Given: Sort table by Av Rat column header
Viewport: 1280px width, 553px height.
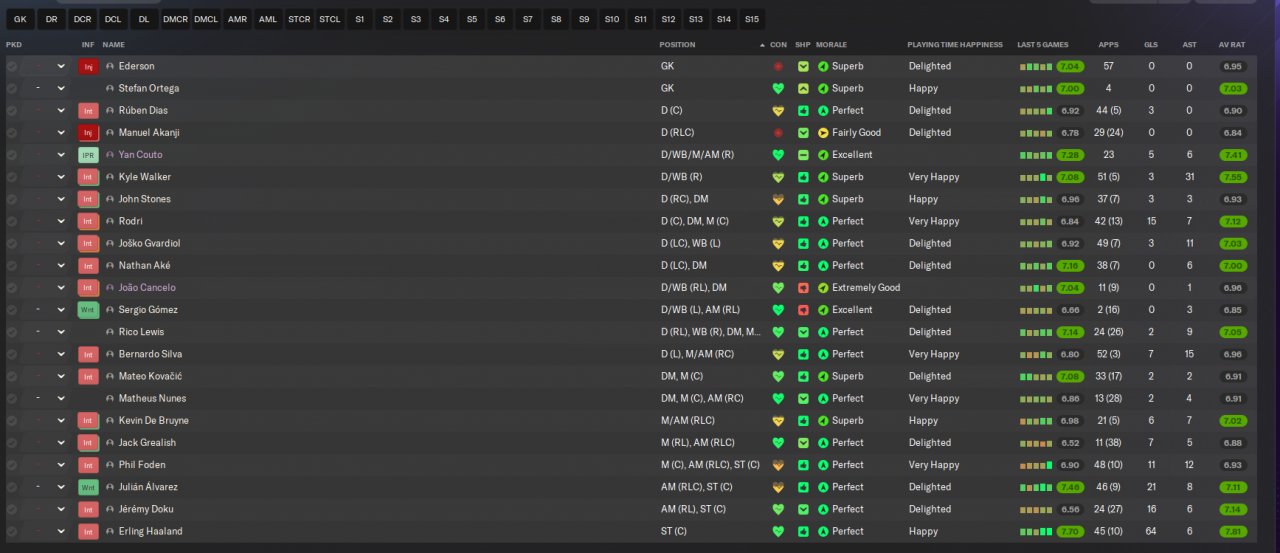Looking at the screenshot, I should point(1232,45).
